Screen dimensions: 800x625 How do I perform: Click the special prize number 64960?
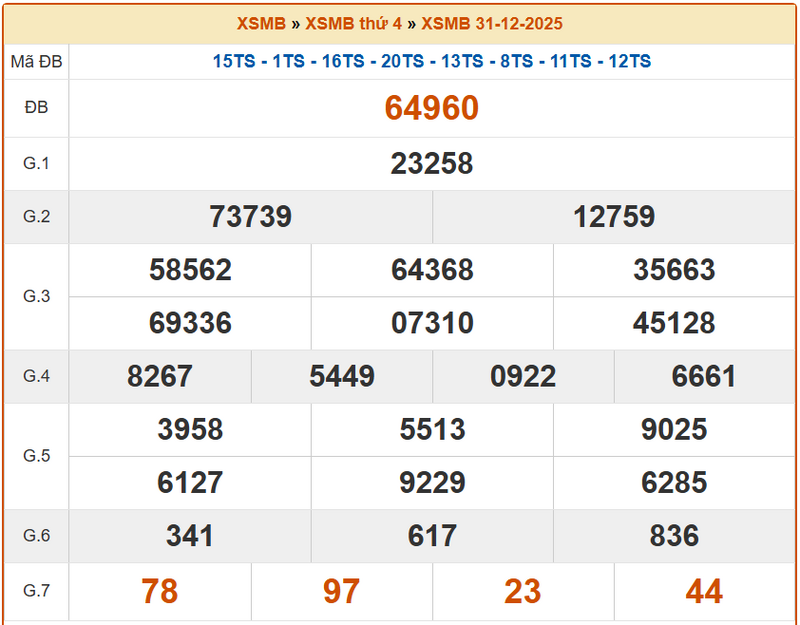tap(432, 108)
